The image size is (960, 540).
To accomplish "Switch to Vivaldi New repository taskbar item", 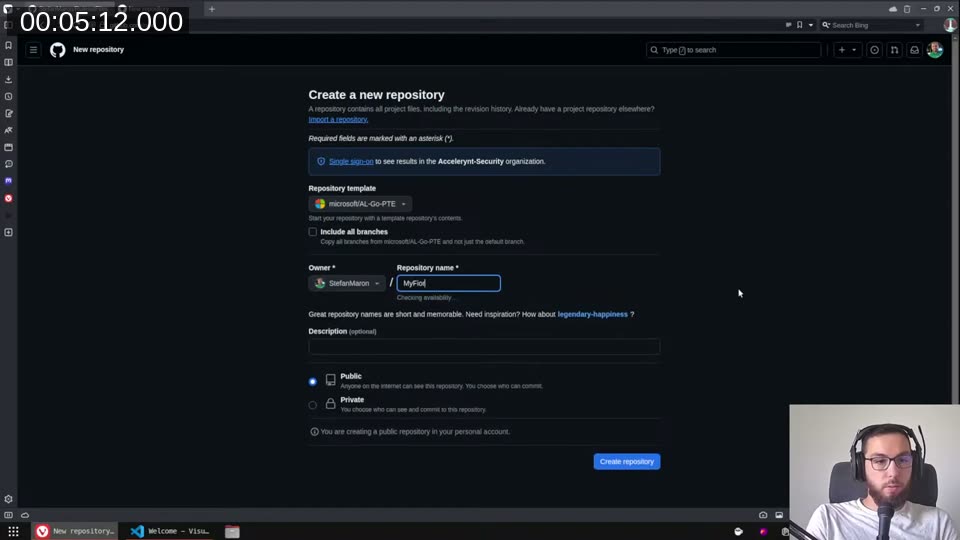I will coord(75,531).
